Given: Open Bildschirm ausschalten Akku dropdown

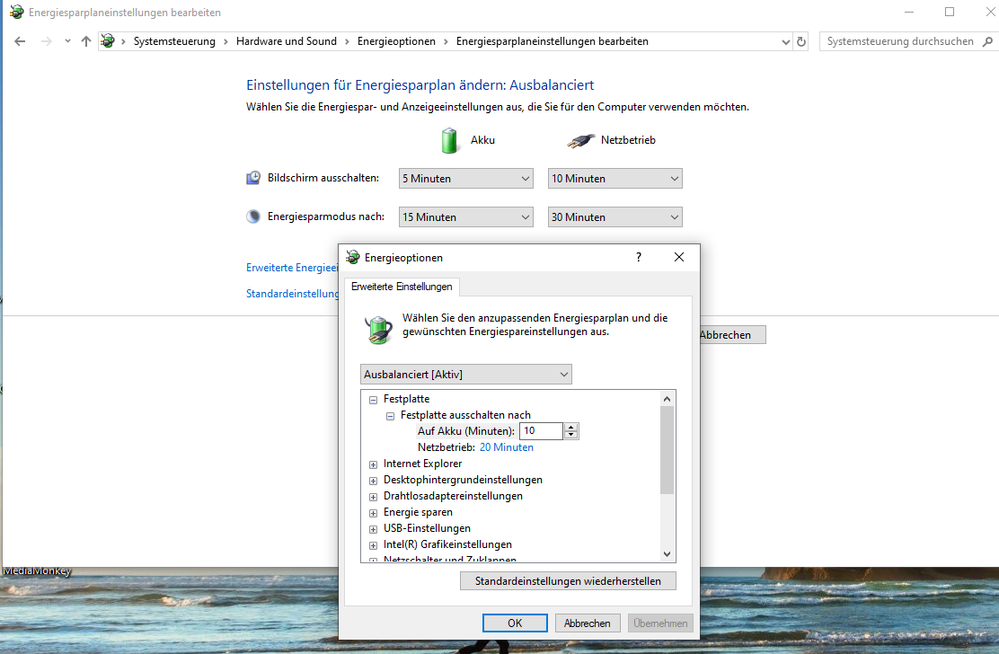Looking at the screenshot, I should (466, 179).
